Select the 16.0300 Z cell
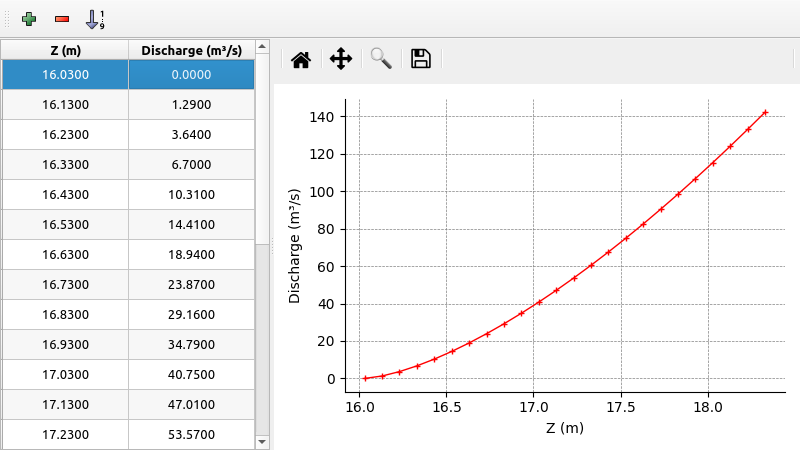800x450 pixels. tap(65, 75)
